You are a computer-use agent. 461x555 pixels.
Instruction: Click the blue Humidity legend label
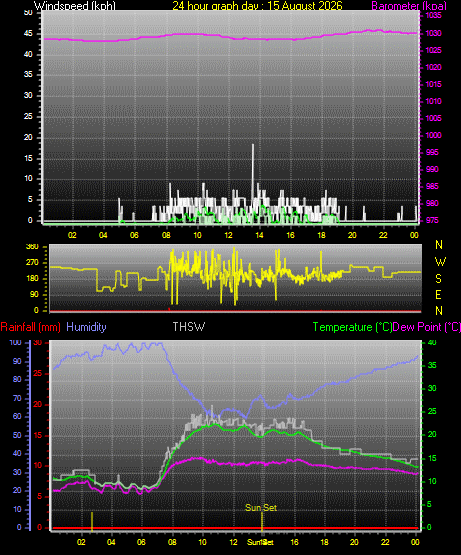(86, 327)
